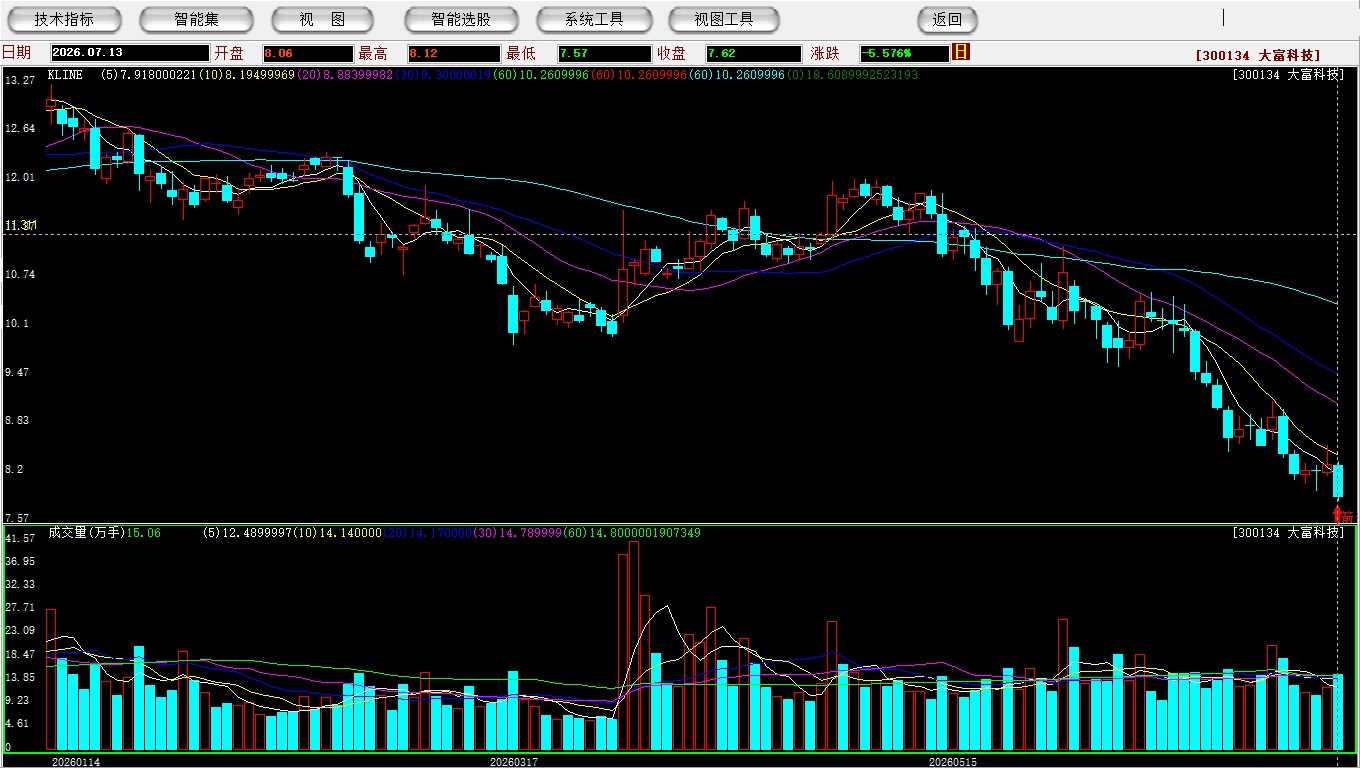Click the 13.27 price axis label
Image resolution: width=1360 pixels, height=768 pixels.
point(20,80)
